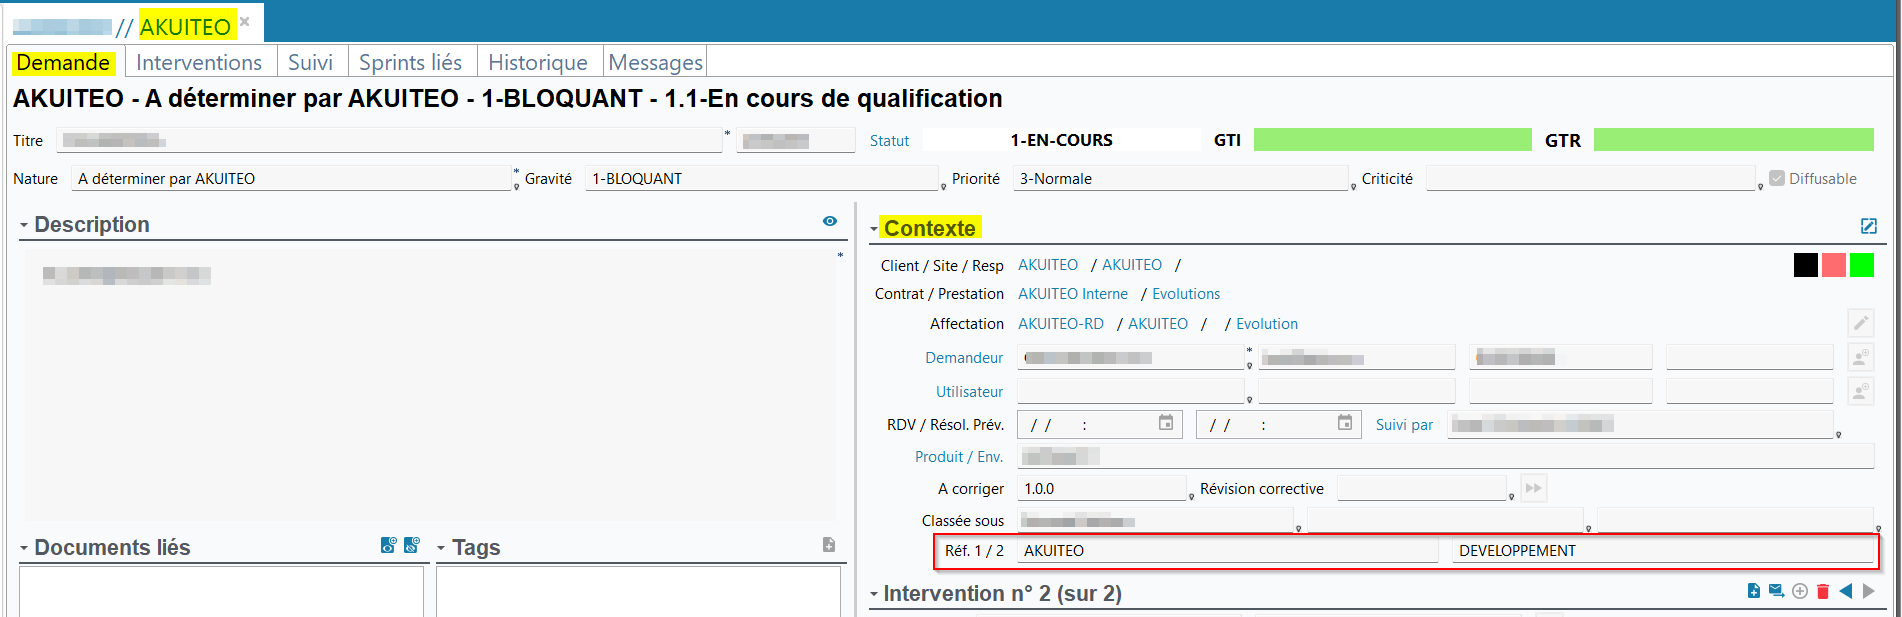Click the AKUITEO-RD affectation link

(1060, 324)
